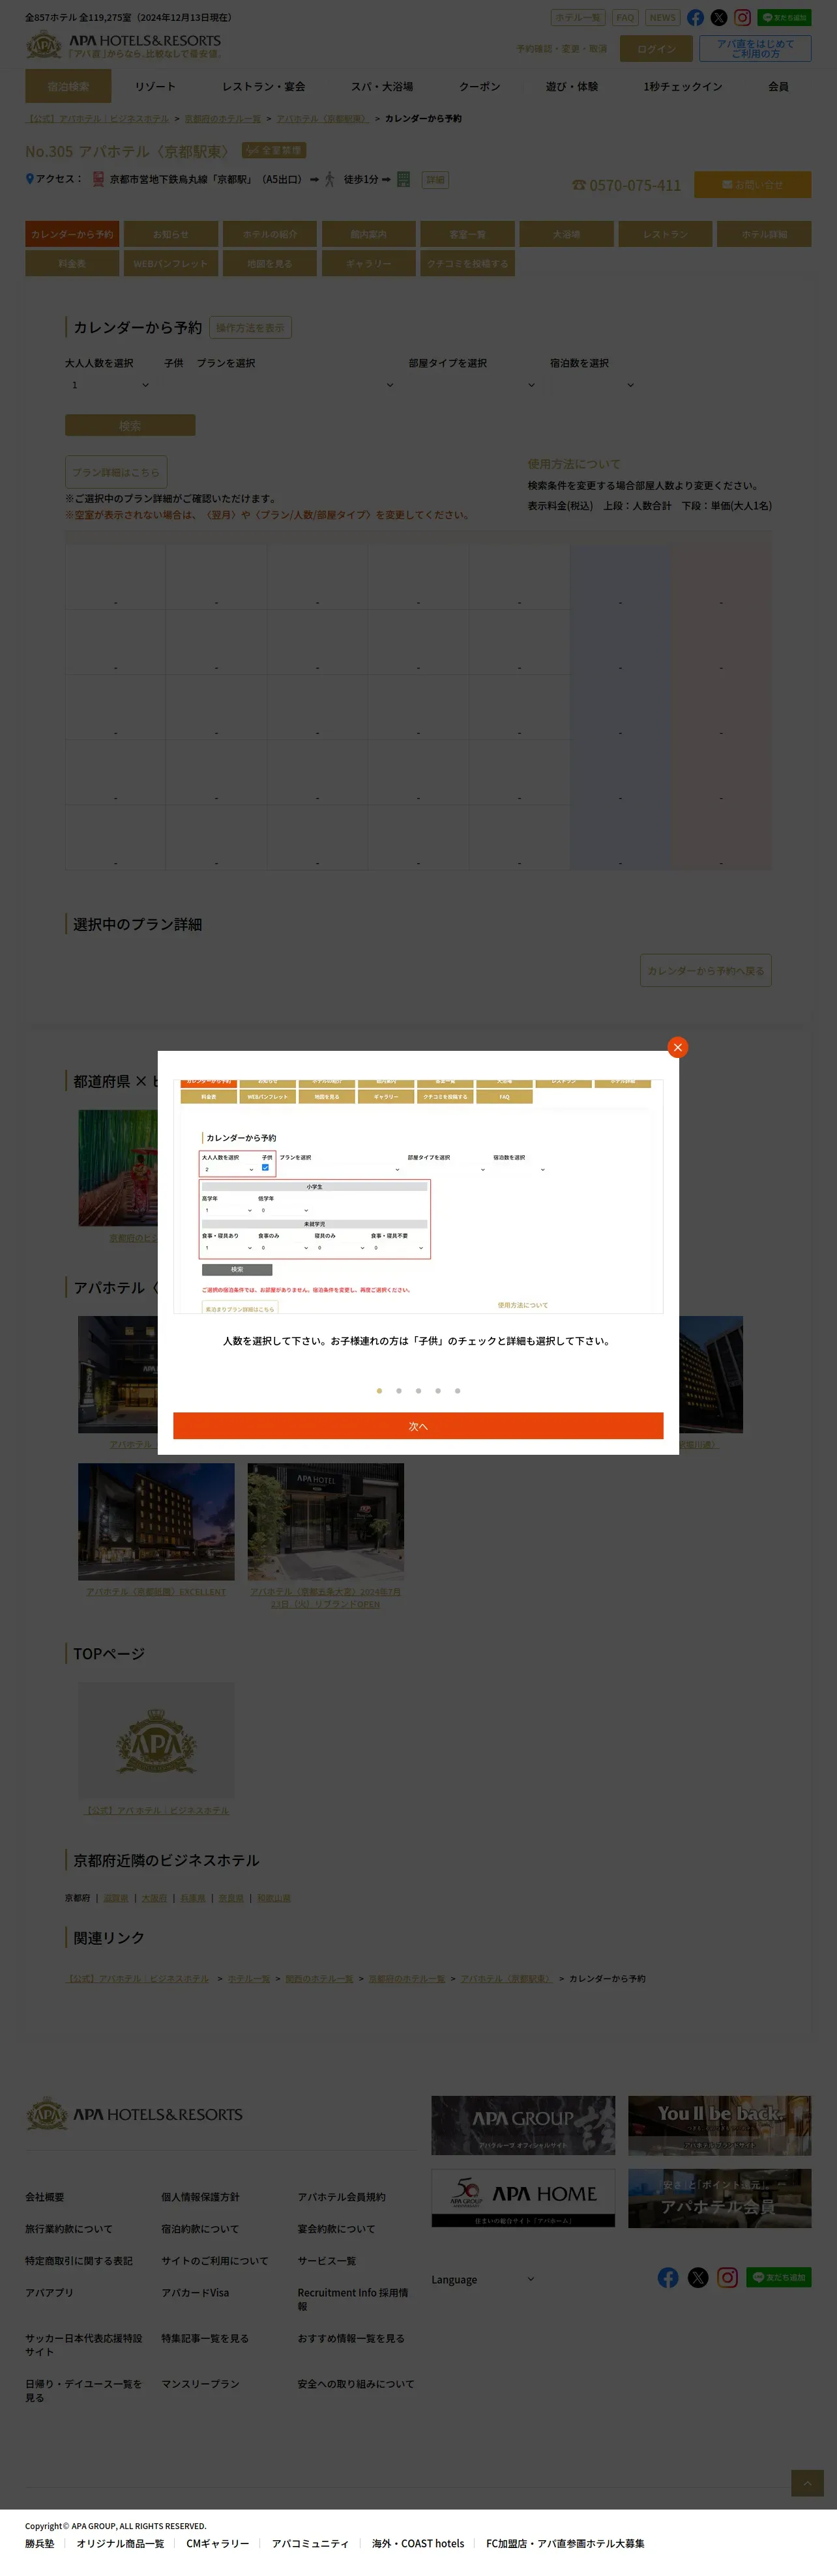This screenshot has height=2576, width=837.
Task: Open the 料金表 tab
Action: pos(72,263)
